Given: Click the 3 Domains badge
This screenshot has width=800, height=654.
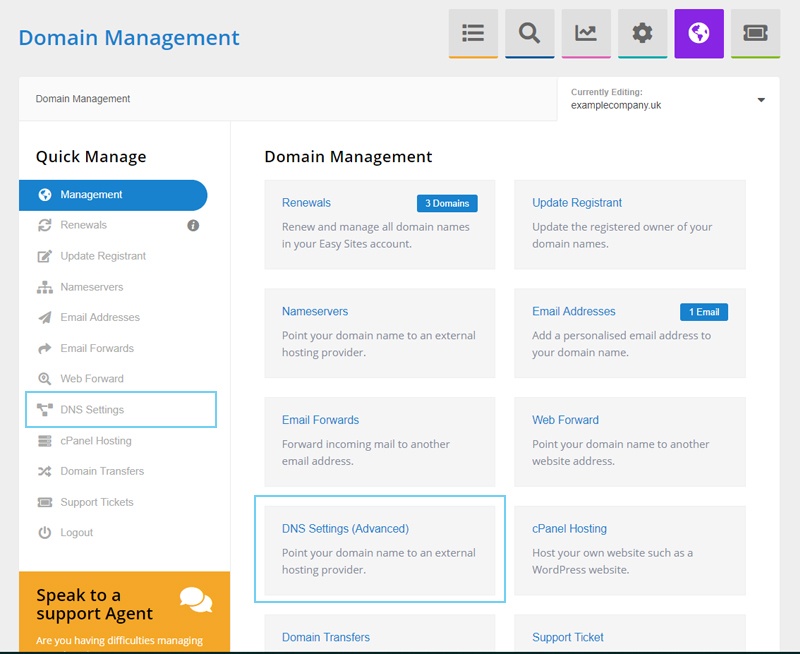Looking at the screenshot, I should tap(447, 203).
